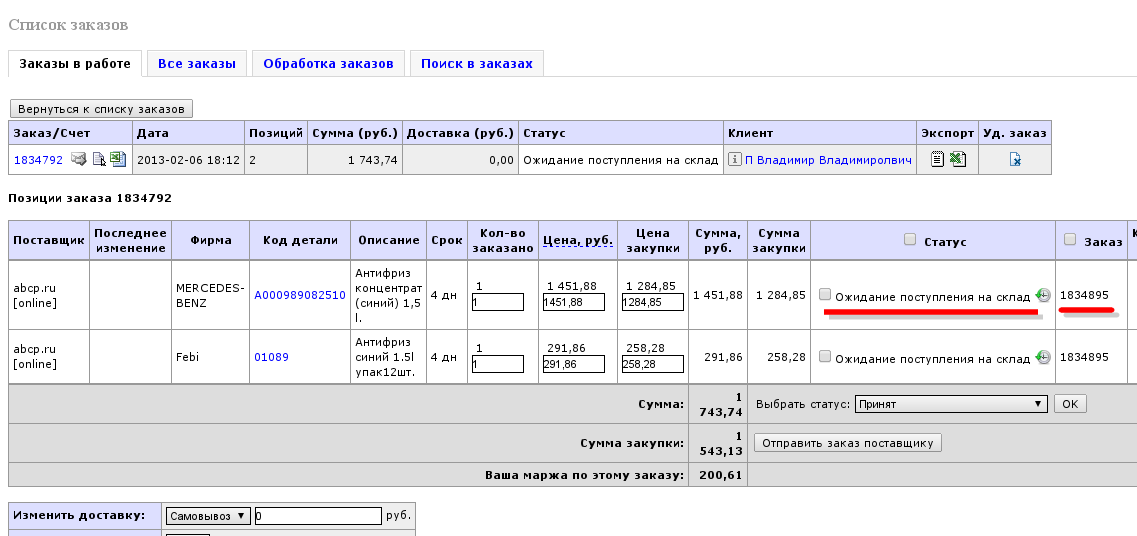1137x536 pixels.
Task: Open the Поиск в заказах tab
Action: coord(477,64)
